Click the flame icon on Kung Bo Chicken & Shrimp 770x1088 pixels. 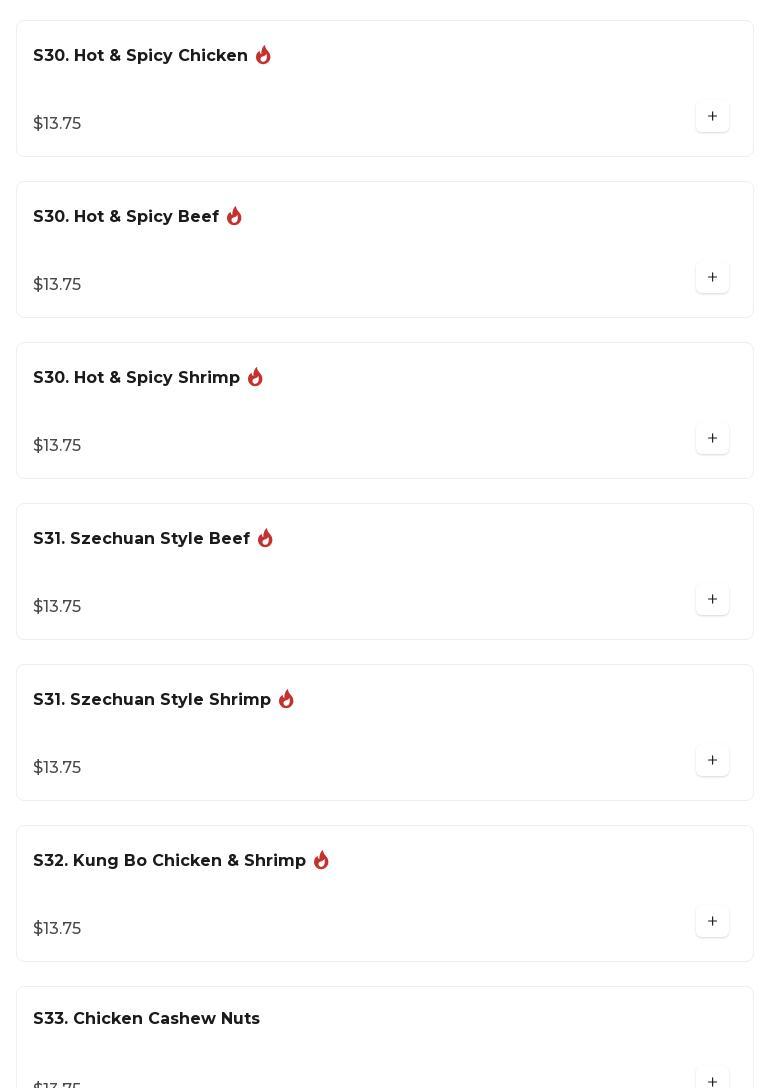click(x=321, y=860)
